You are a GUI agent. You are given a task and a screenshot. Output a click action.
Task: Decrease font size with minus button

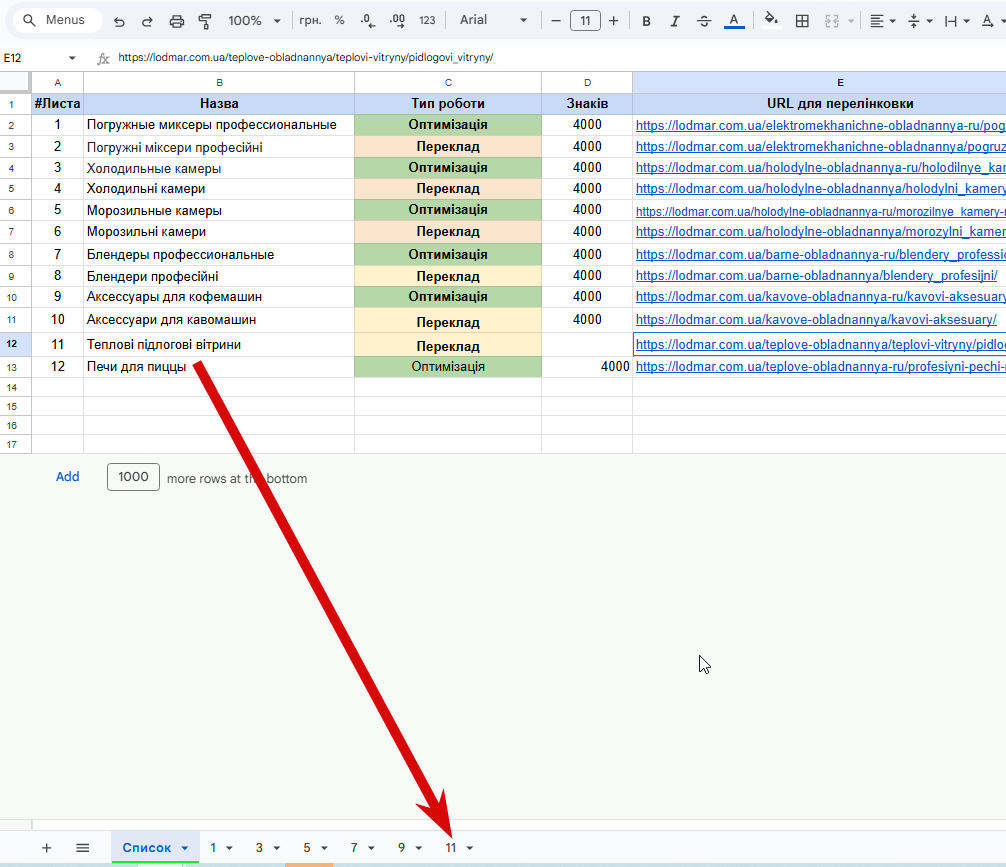click(x=556, y=21)
